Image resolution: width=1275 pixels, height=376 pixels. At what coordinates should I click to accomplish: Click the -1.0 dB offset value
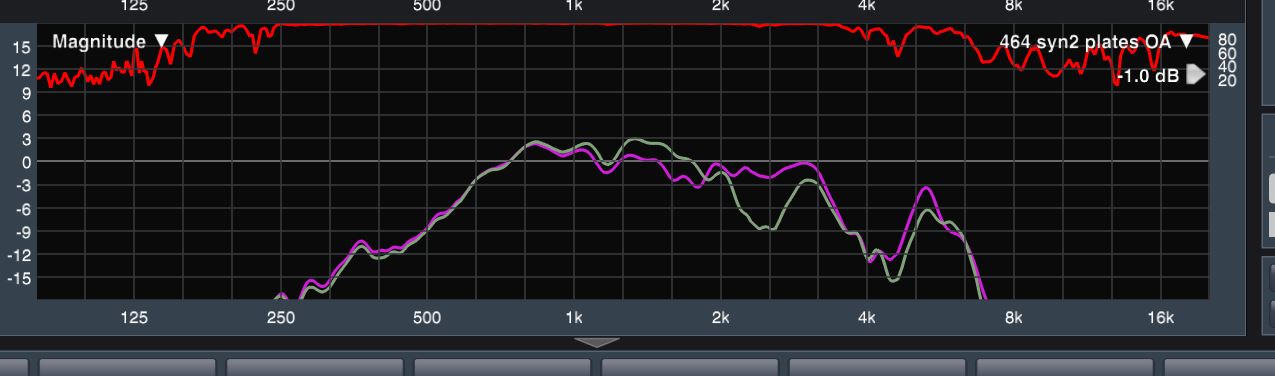tap(1148, 75)
